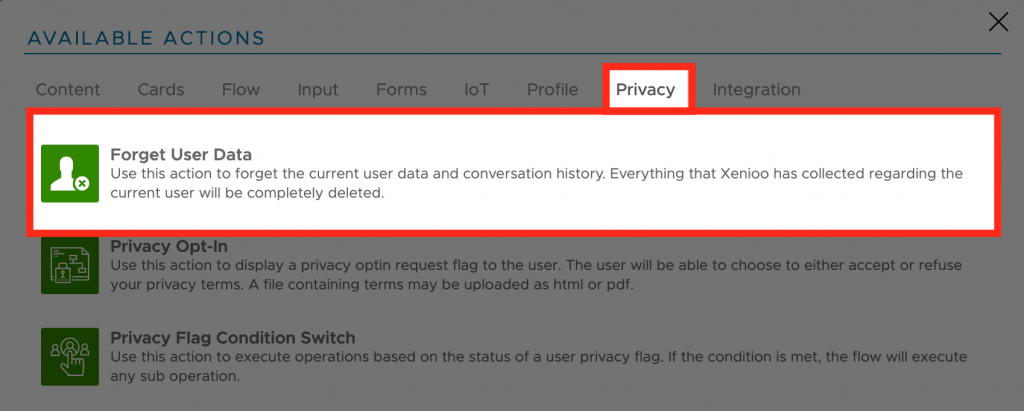This screenshot has height=411, width=1024.
Task: Open the Integration tab
Action: (x=756, y=90)
